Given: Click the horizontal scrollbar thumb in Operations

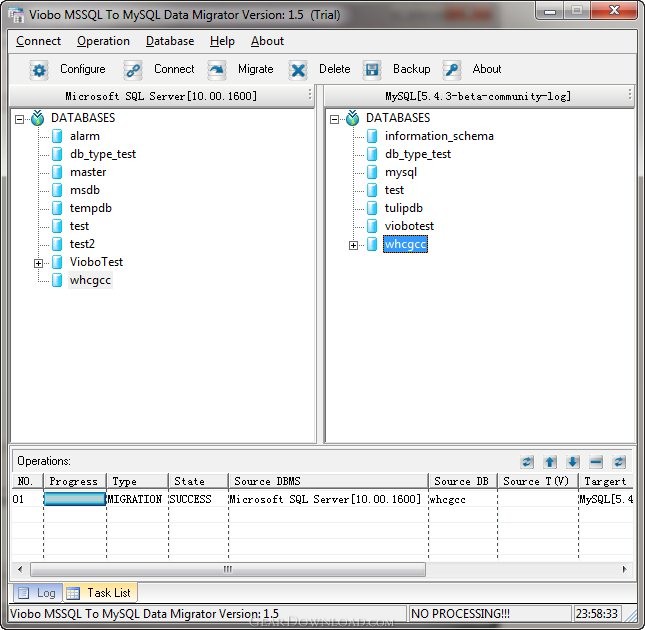Looking at the screenshot, I should tap(228, 570).
